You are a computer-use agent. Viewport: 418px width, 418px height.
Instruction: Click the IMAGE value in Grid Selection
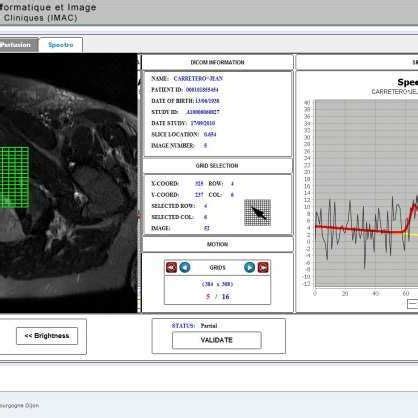[206, 228]
